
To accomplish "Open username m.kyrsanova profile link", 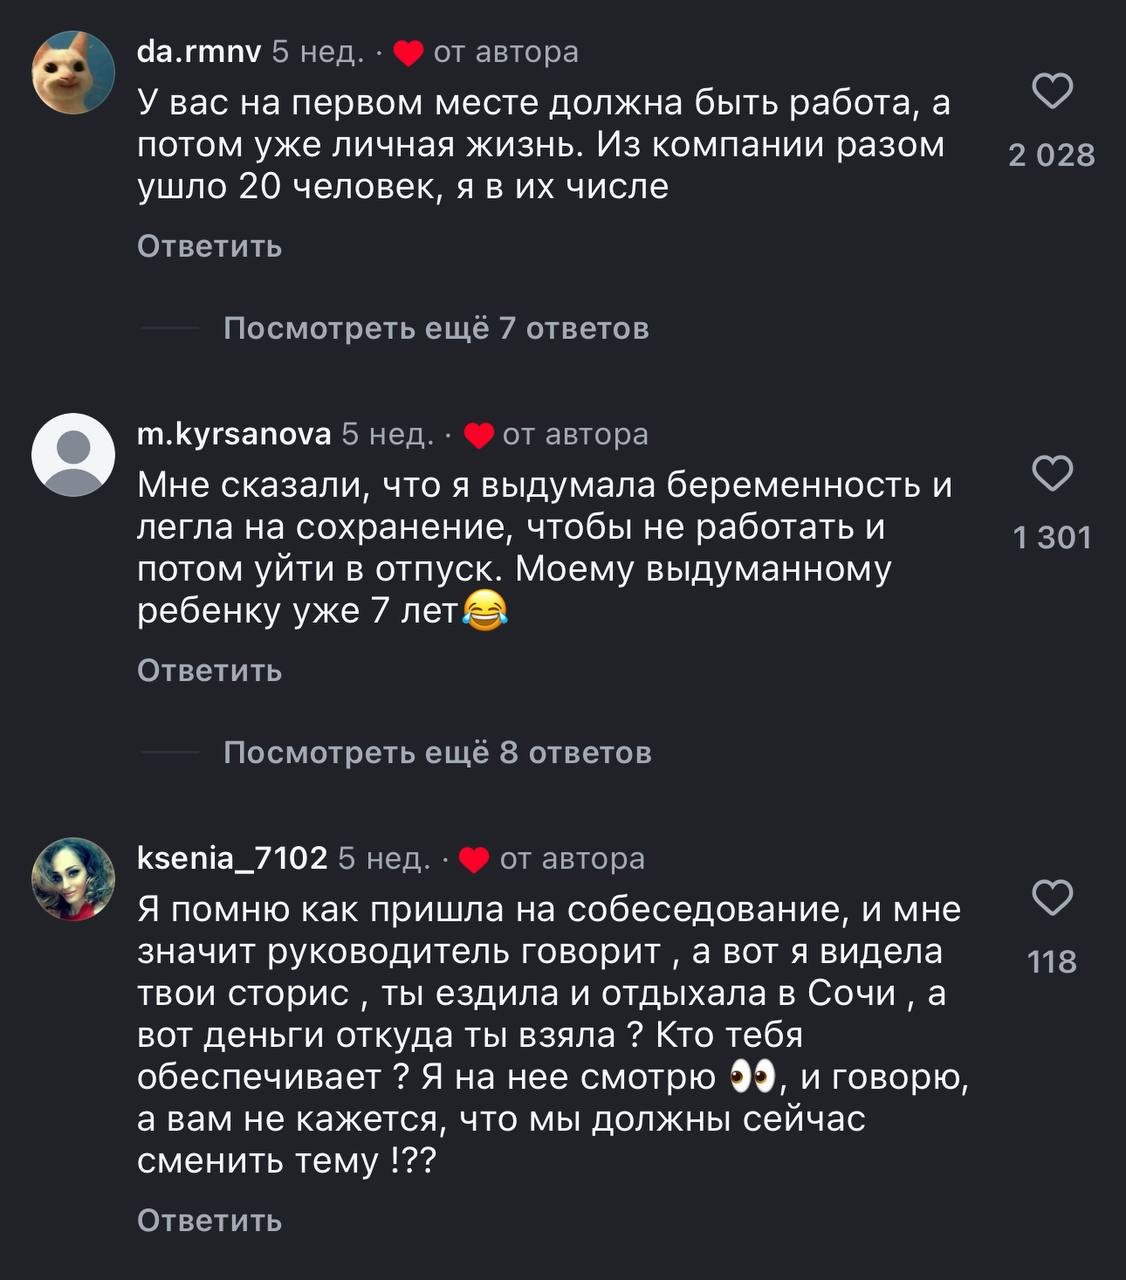I will 233,434.
